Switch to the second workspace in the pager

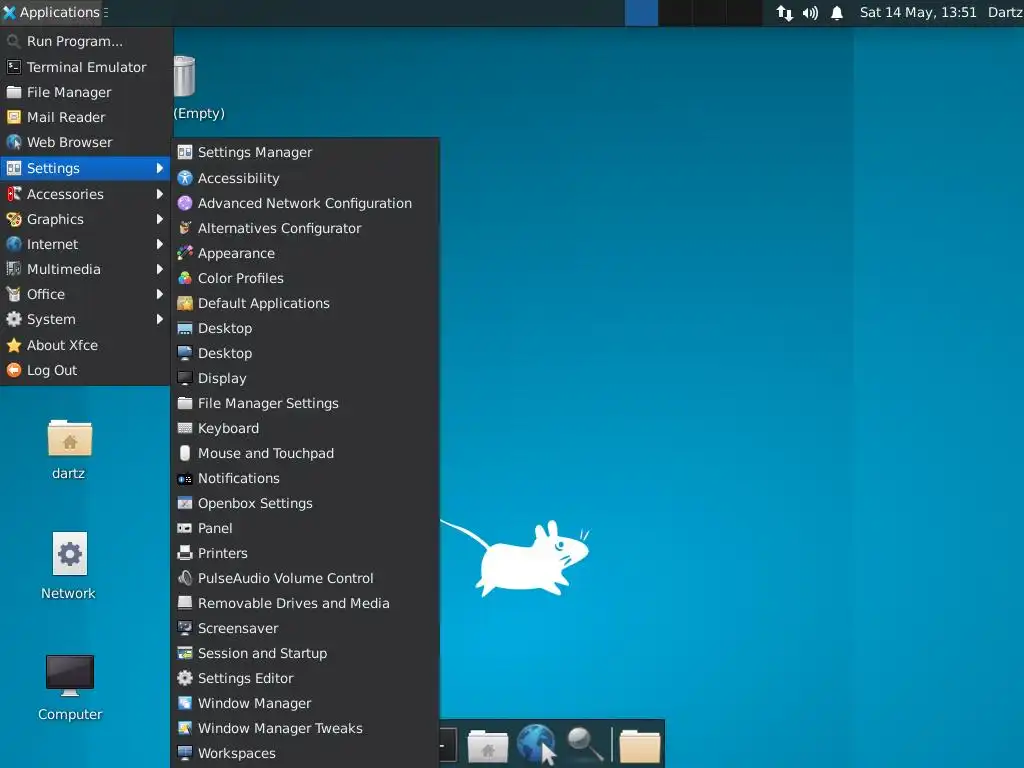point(675,13)
